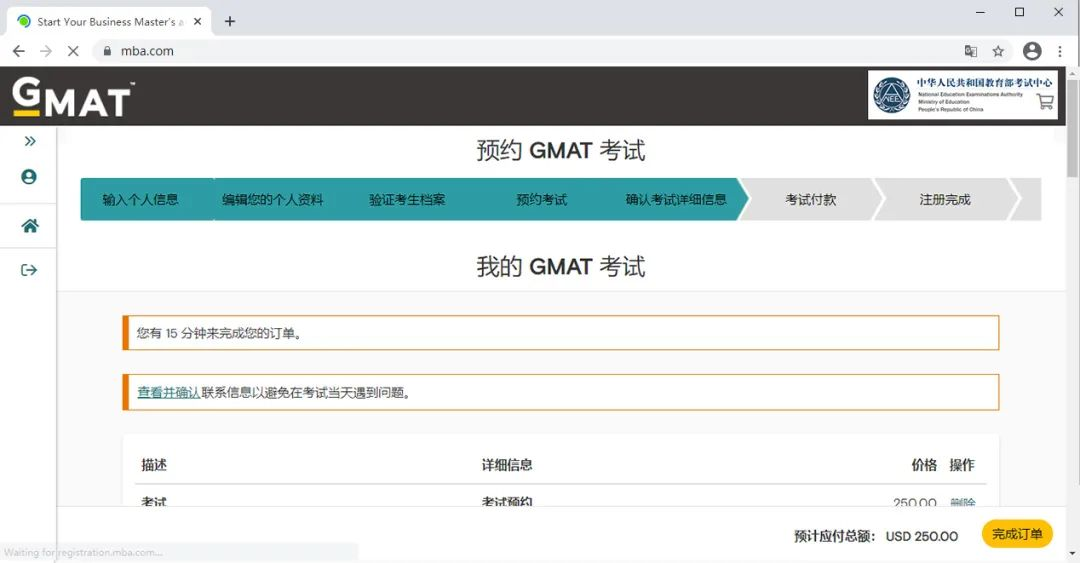
Task: Open a new browser tab
Action: tap(230, 21)
